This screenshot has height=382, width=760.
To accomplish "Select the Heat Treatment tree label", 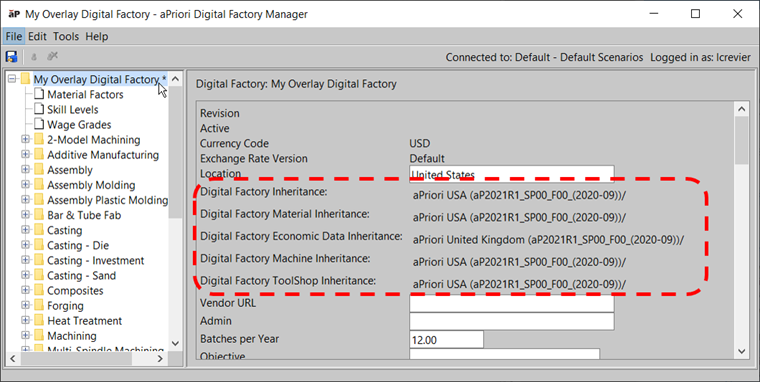I will point(84,321).
